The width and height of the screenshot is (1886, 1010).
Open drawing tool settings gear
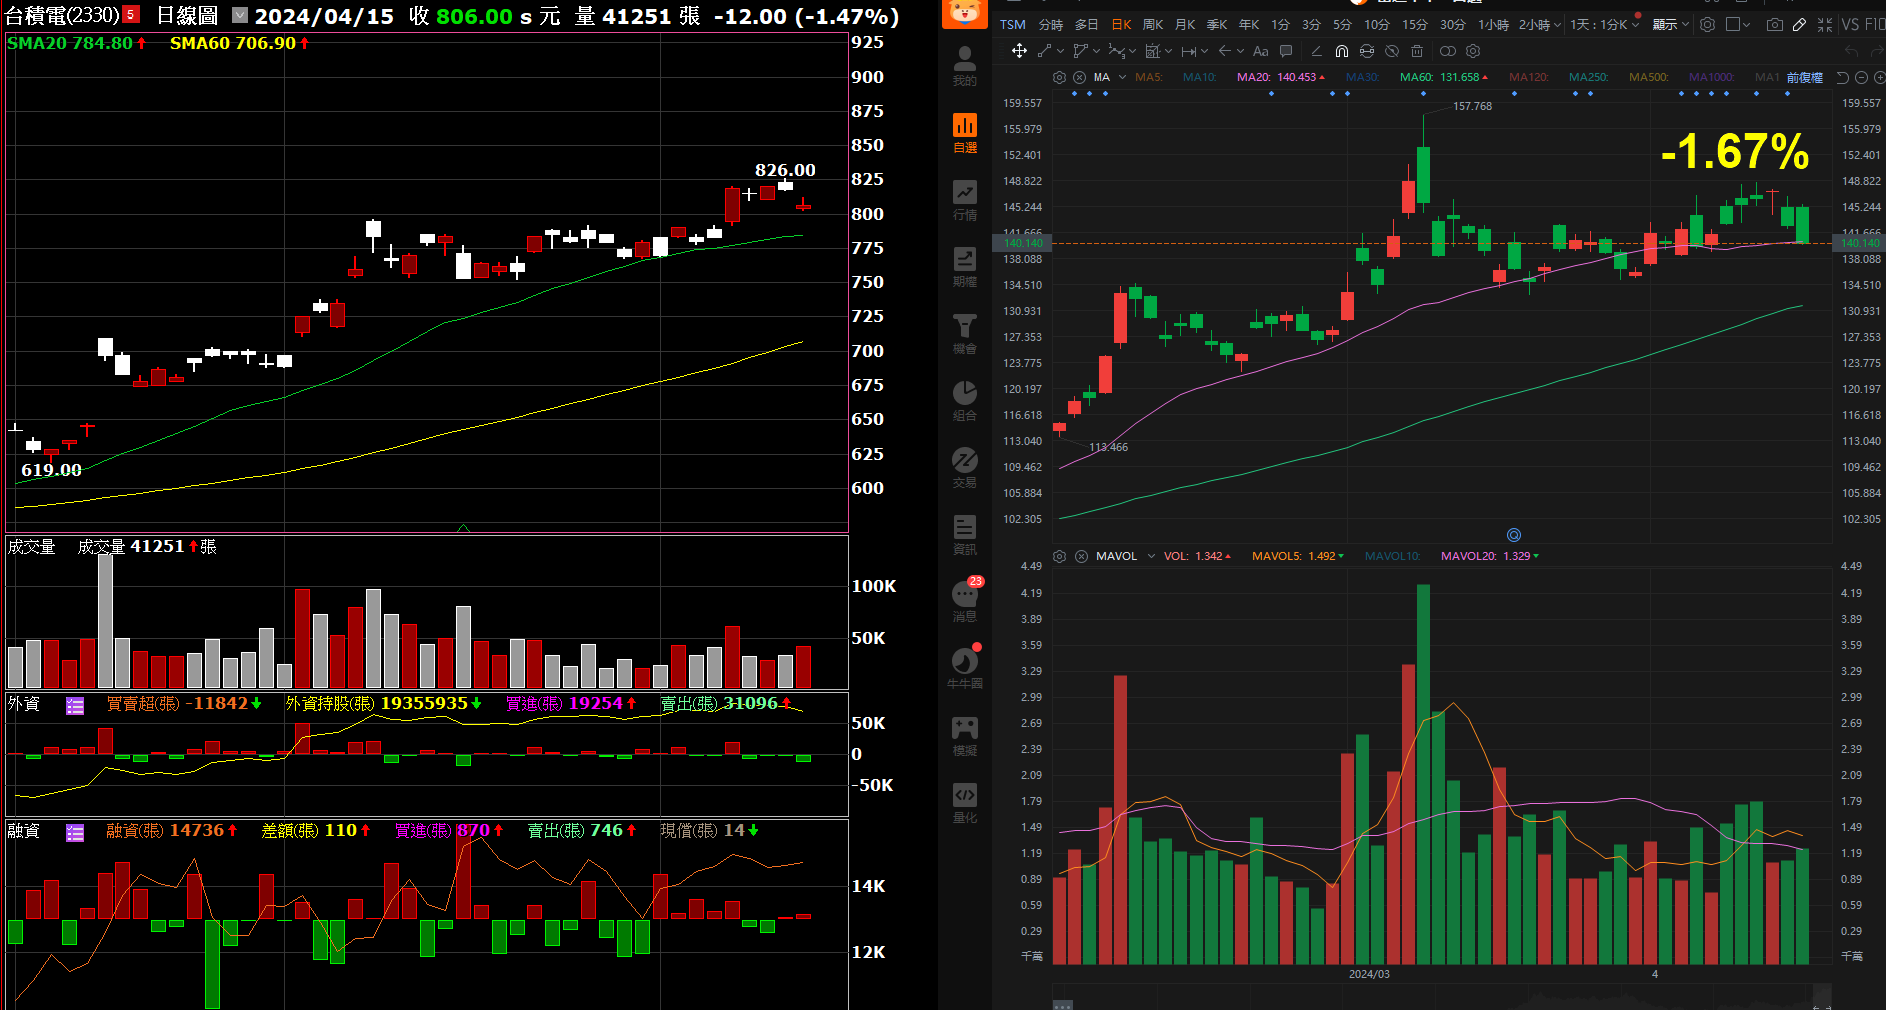[x=1473, y=51]
